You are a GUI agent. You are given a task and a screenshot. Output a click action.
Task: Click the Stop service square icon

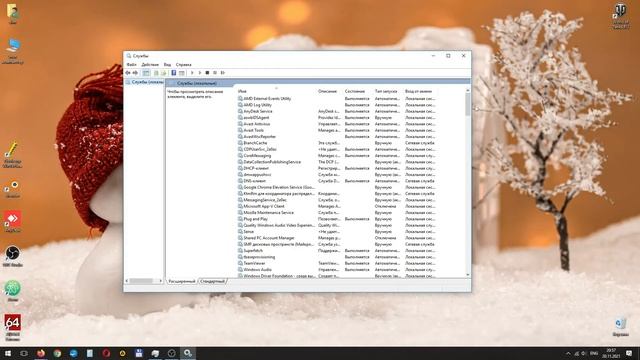click(207, 73)
